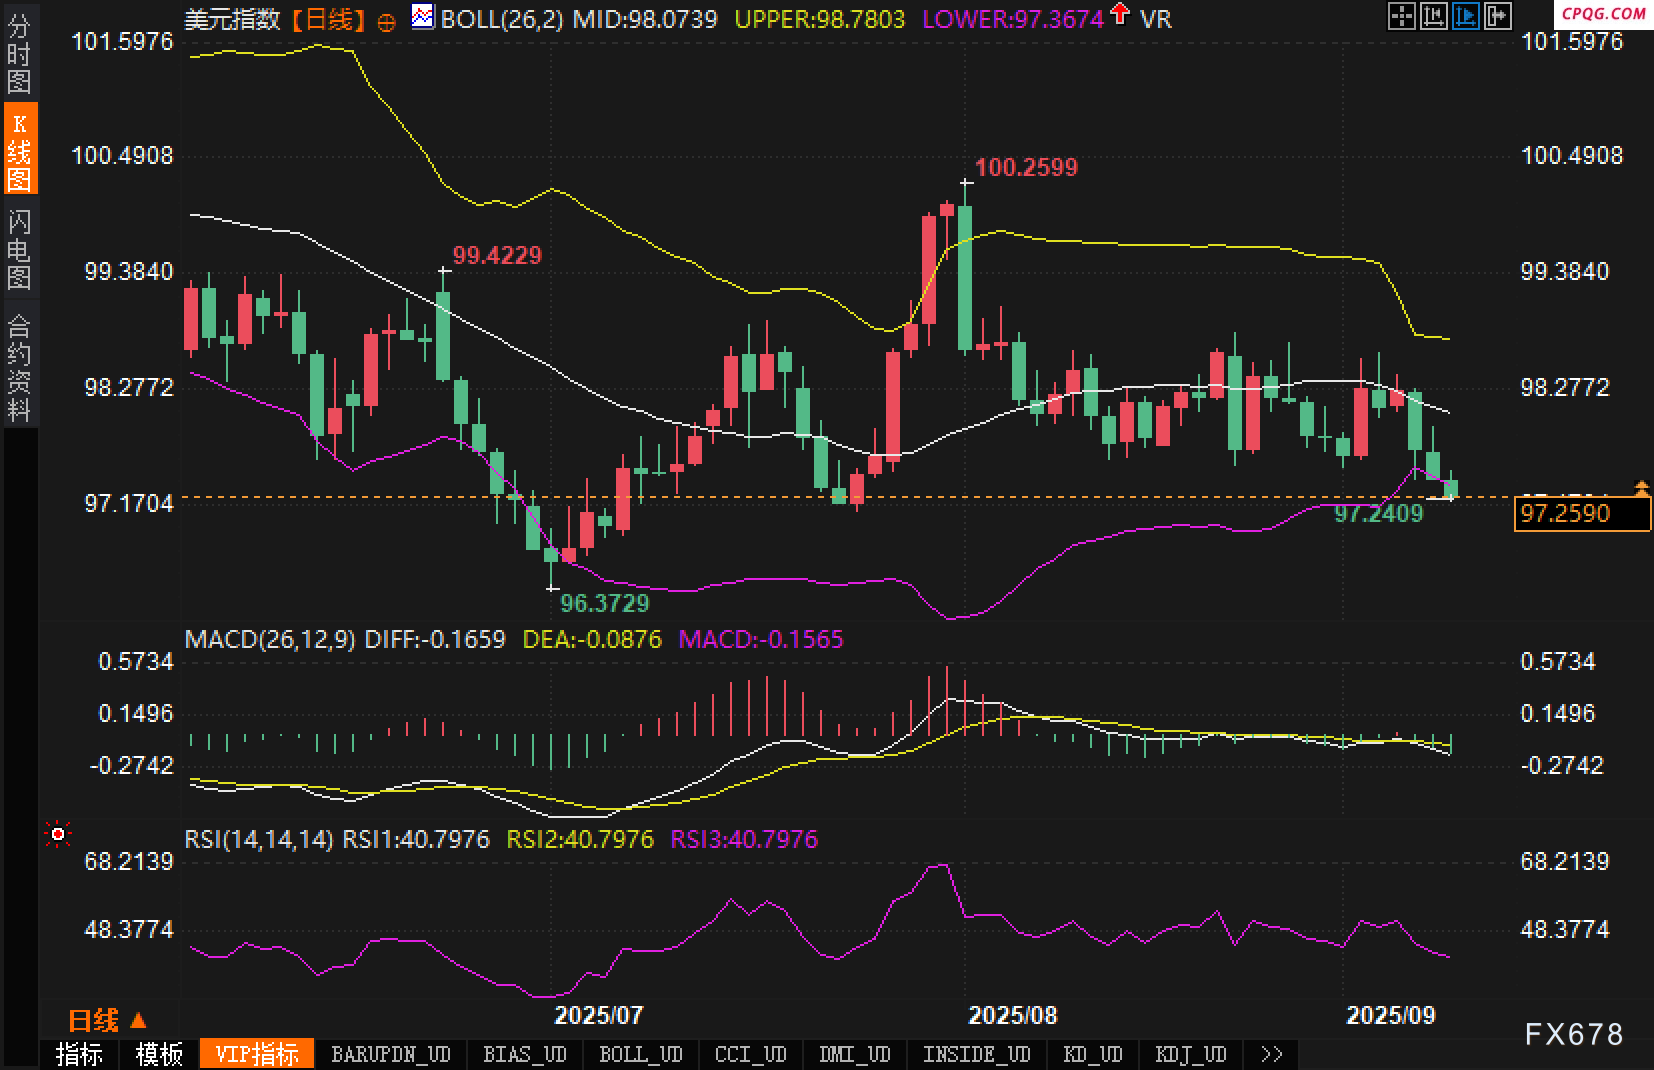Open the 指标 tab
Screen dimensions: 1654x1070
(79, 1054)
